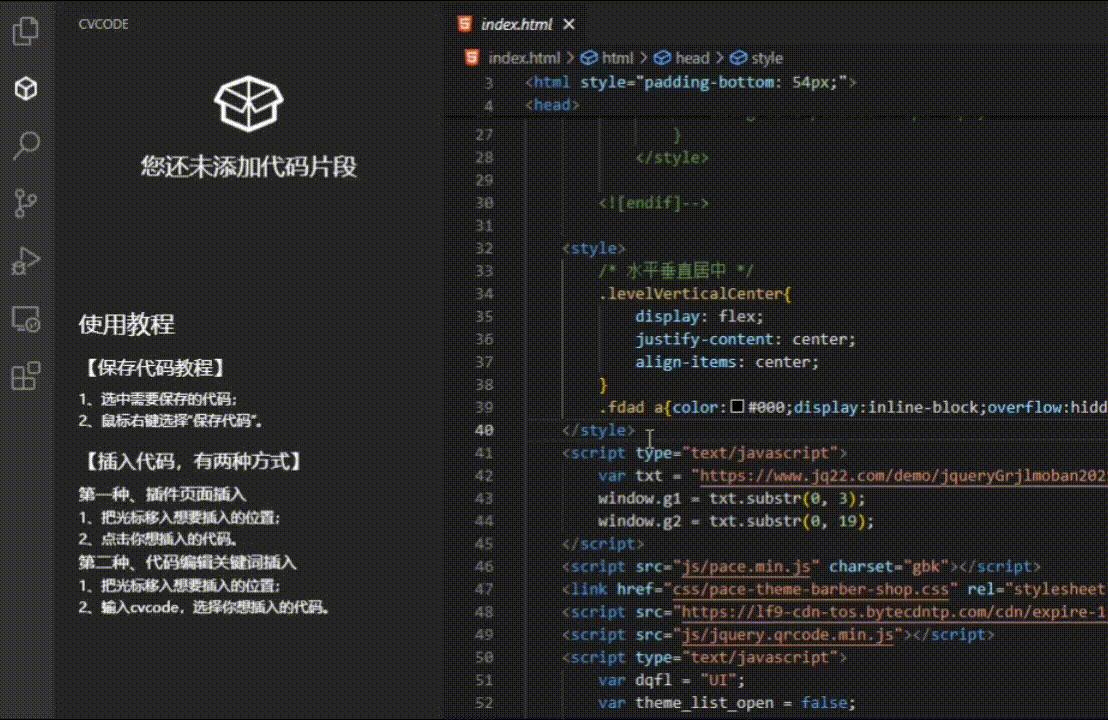Open the Explorer files icon in activity bar
Screen dimensions: 1108x720
pyautogui.click(x=25, y=30)
